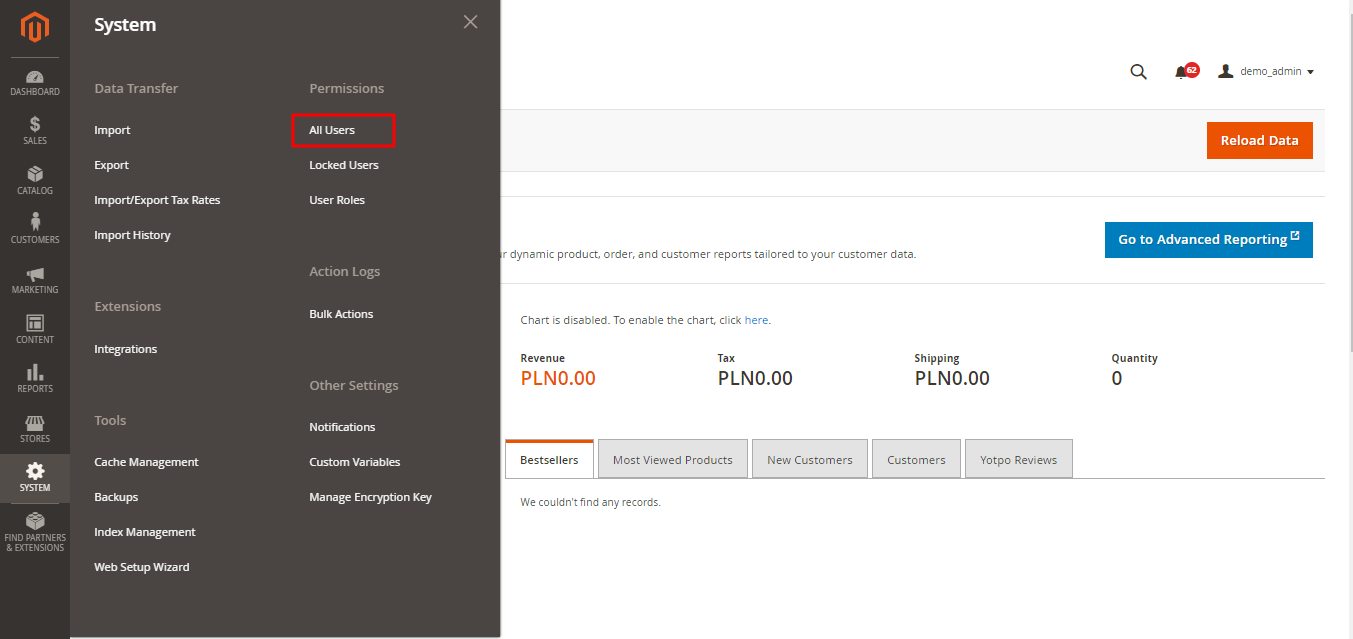Select the Content icon
The width and height of the screenshot is (1353, 639).
(x=35, y=330)
